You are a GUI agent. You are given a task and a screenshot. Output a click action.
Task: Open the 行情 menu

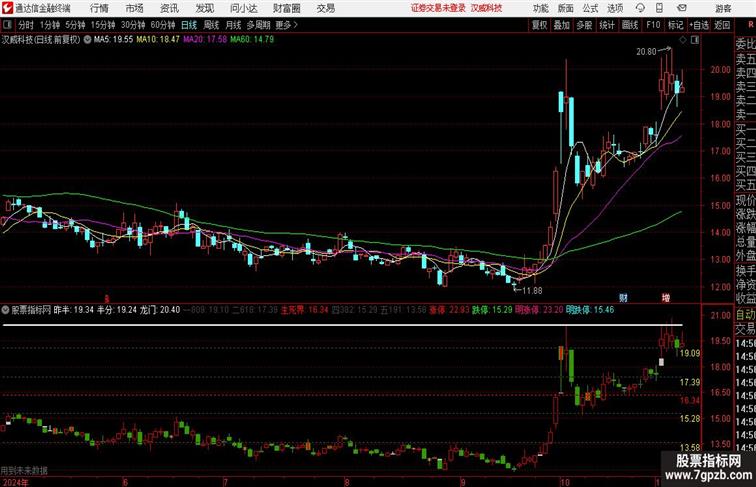click(x=99, y=8)
